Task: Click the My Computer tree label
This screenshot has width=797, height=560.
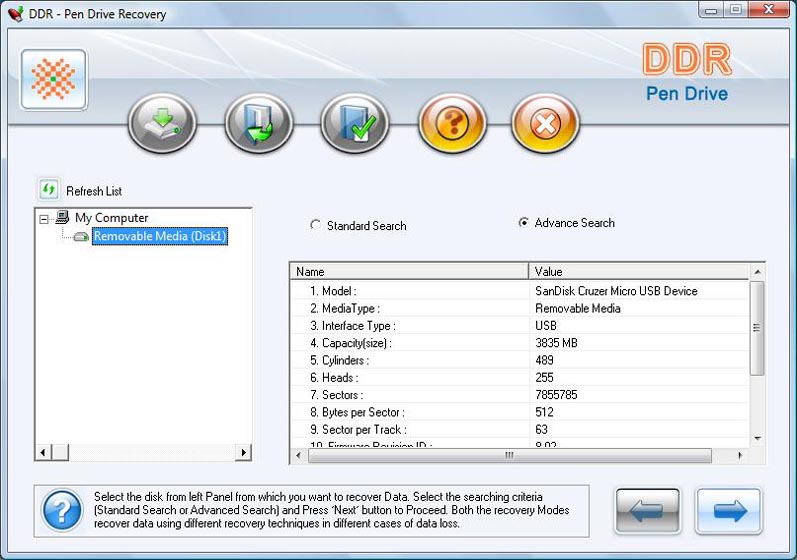Action: 112,217
